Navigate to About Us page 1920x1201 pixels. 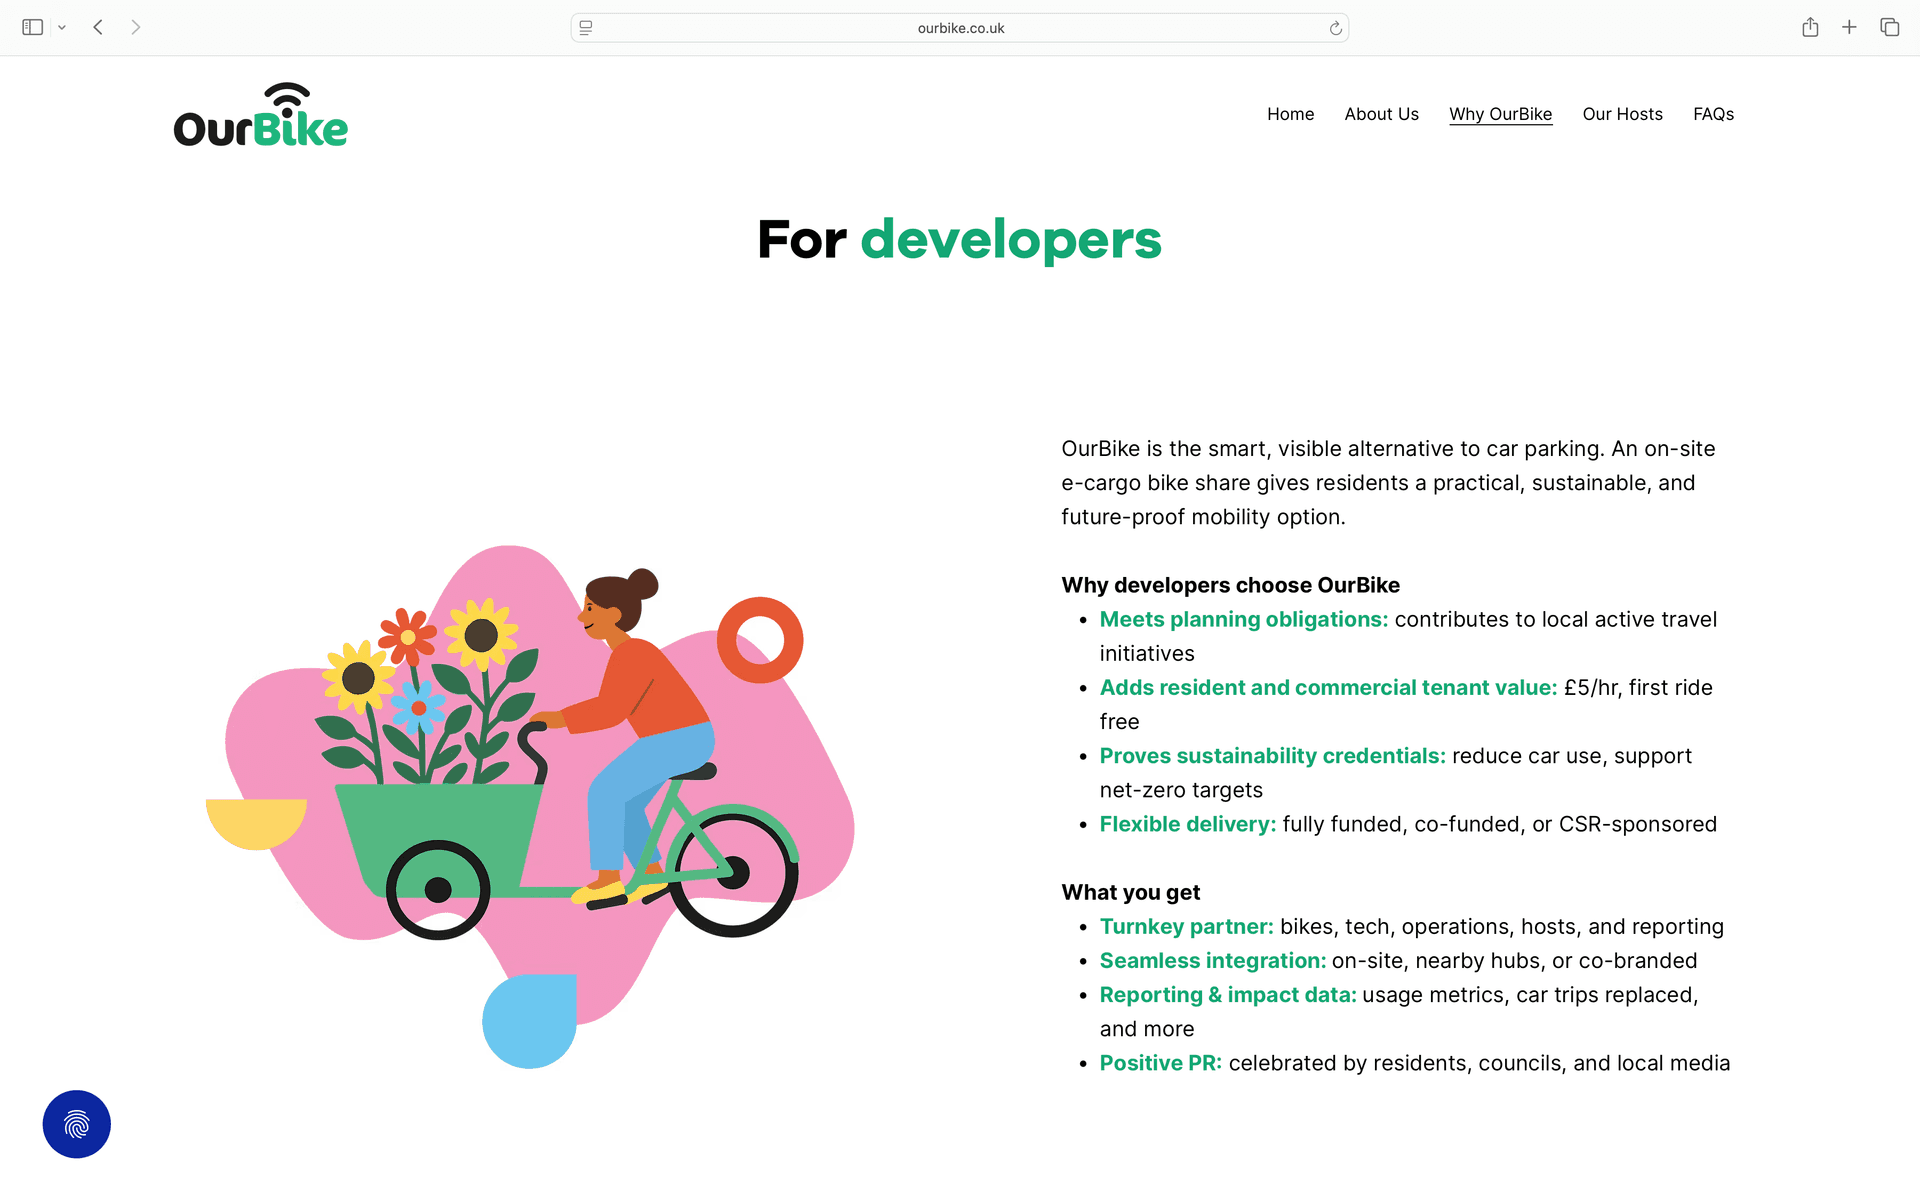1381,114
